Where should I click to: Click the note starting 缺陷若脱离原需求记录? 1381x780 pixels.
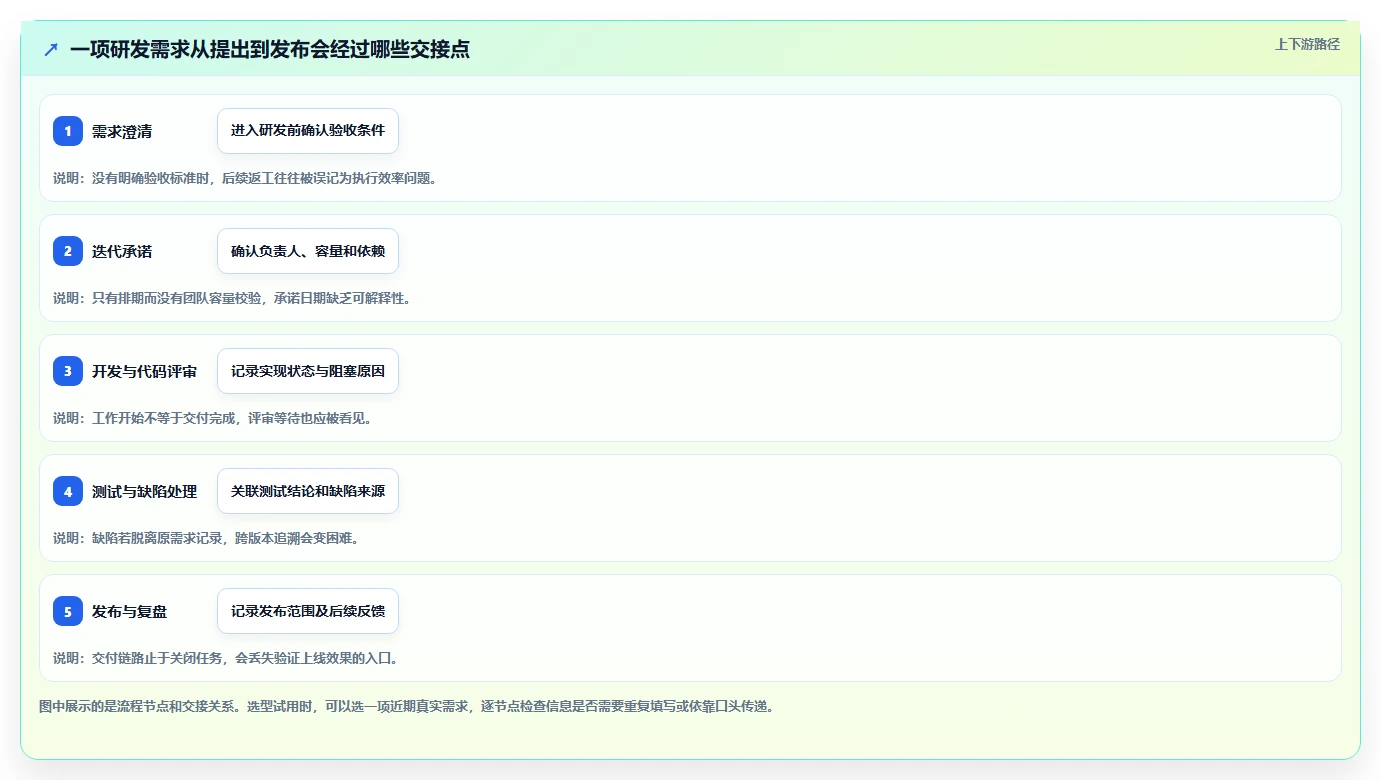pyautogui.click(x=206, y=538)
